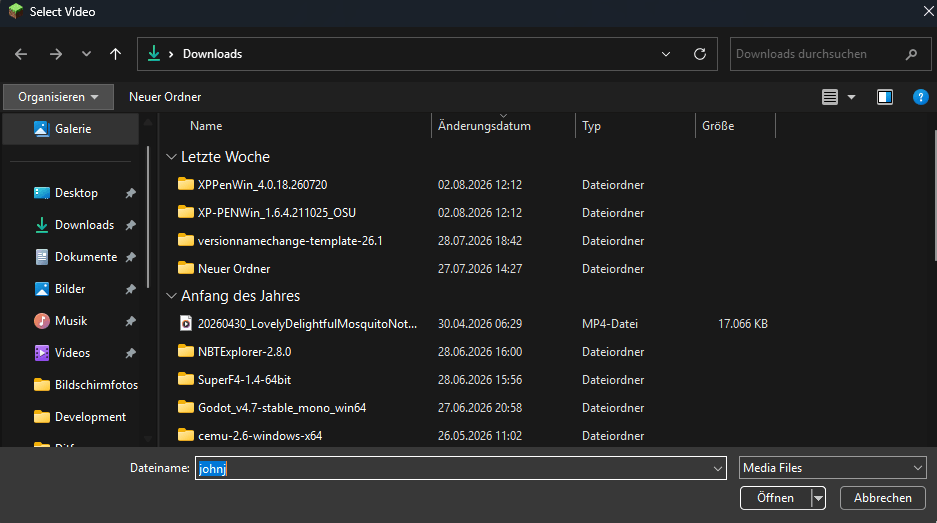
Task: Click the navigation pane scrollbar
Action: coord(148,218)
